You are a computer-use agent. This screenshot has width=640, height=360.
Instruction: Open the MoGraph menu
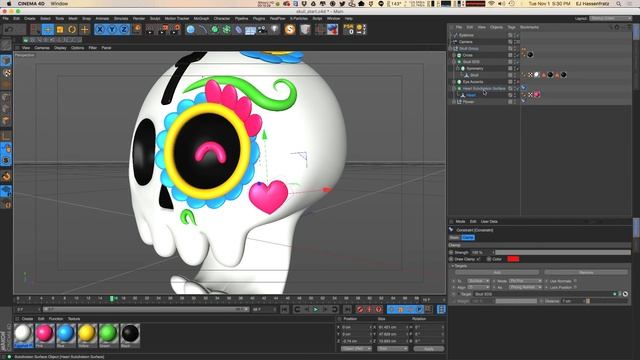(201, 19)
